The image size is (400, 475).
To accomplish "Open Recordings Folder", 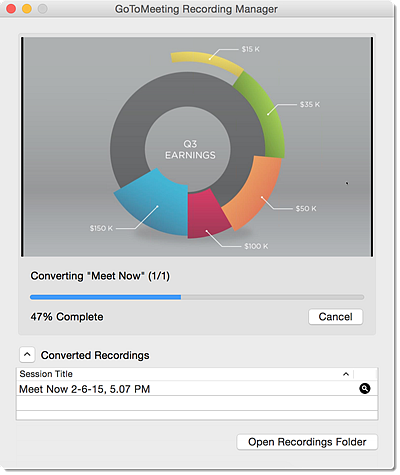I will pos(307,442).
